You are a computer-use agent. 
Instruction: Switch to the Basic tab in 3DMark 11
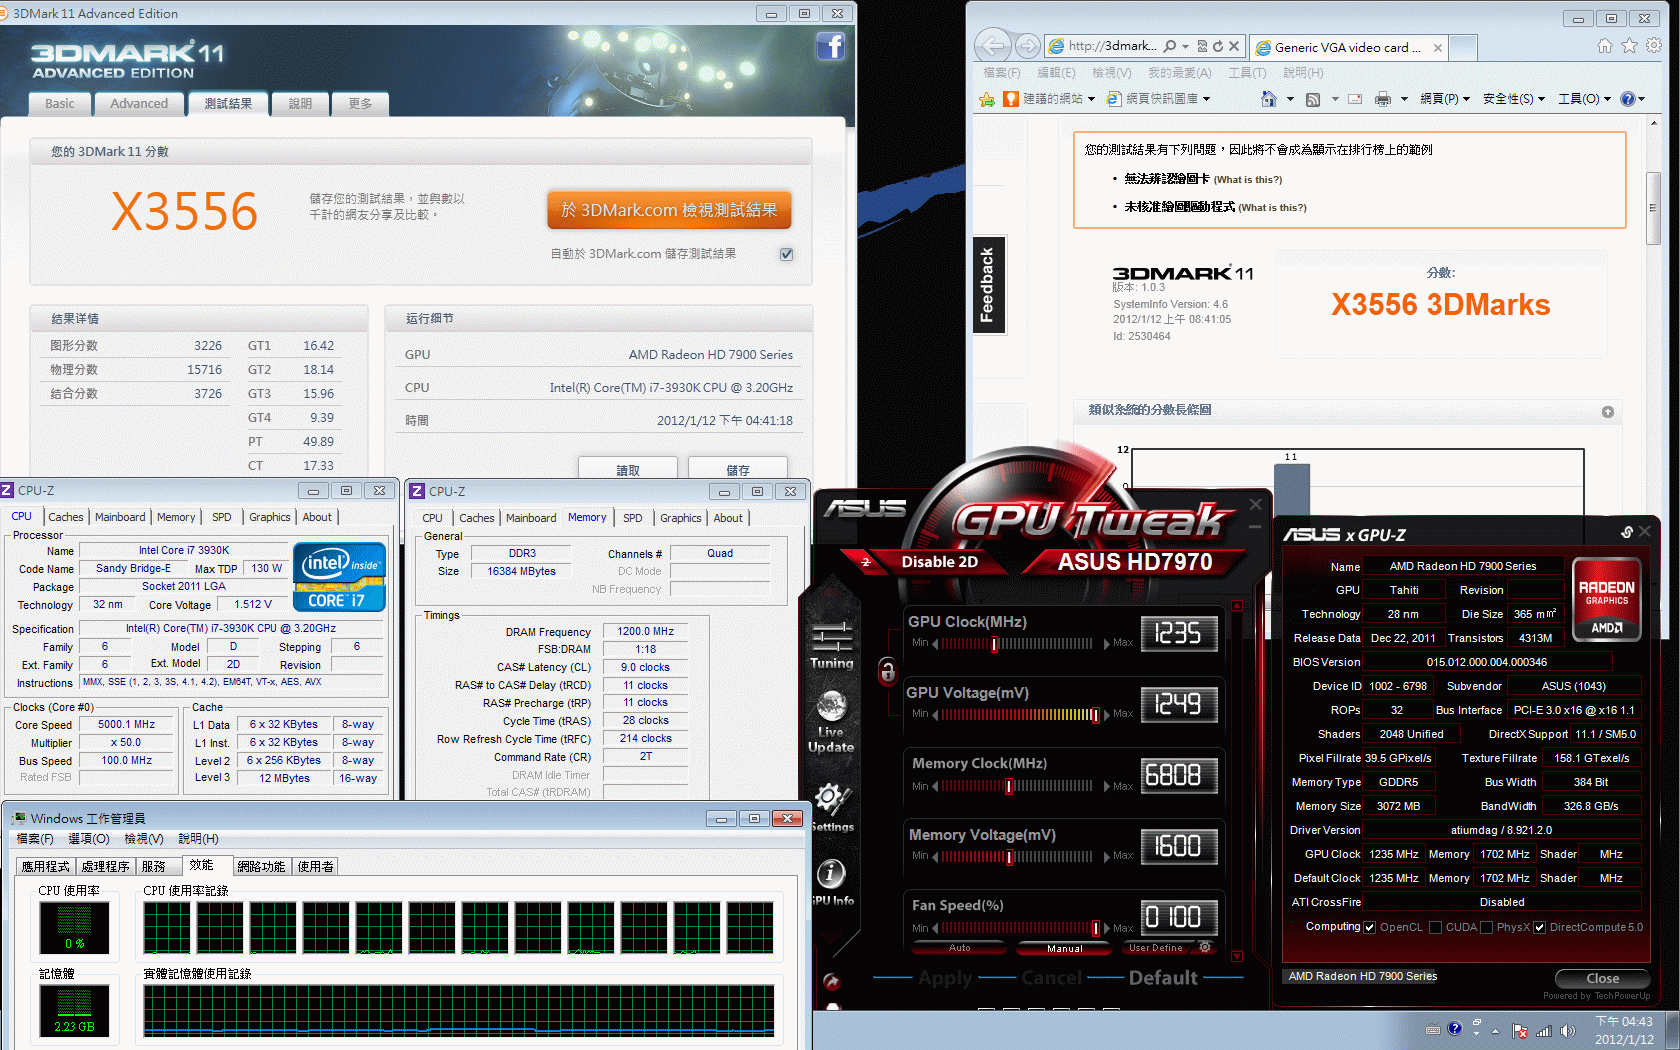(60, 103)
